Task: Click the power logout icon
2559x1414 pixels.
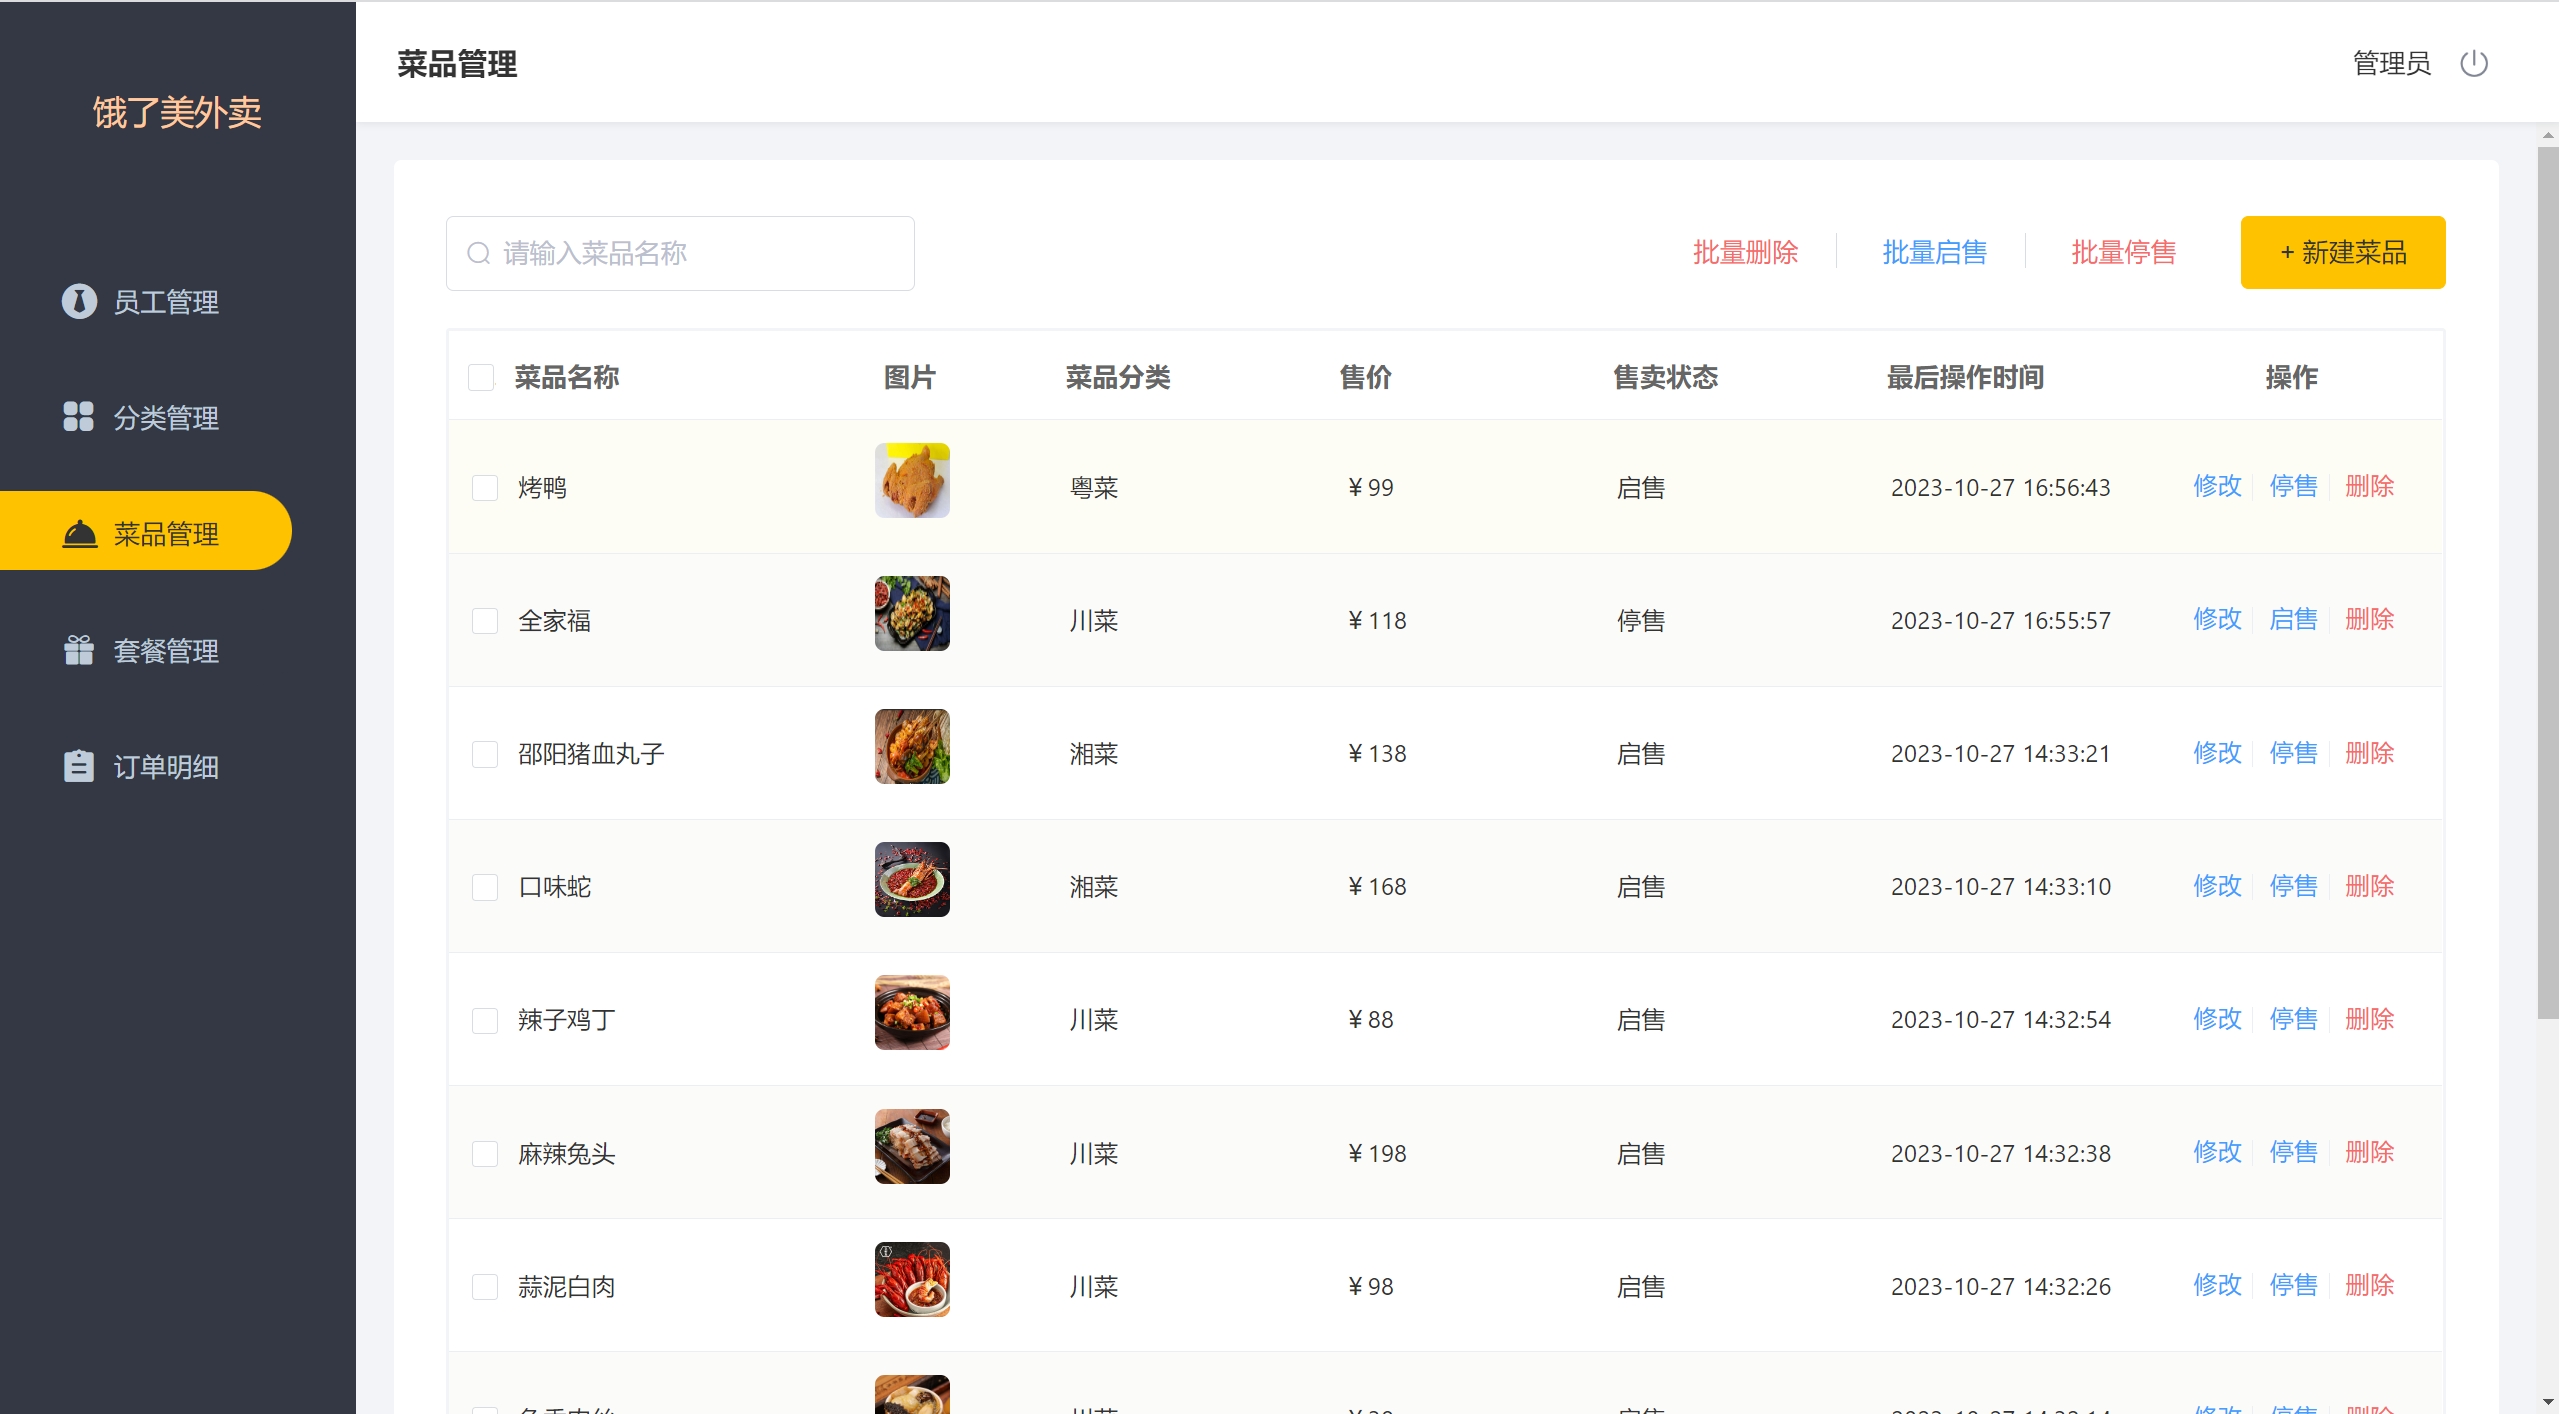Action: [2473, 64]
